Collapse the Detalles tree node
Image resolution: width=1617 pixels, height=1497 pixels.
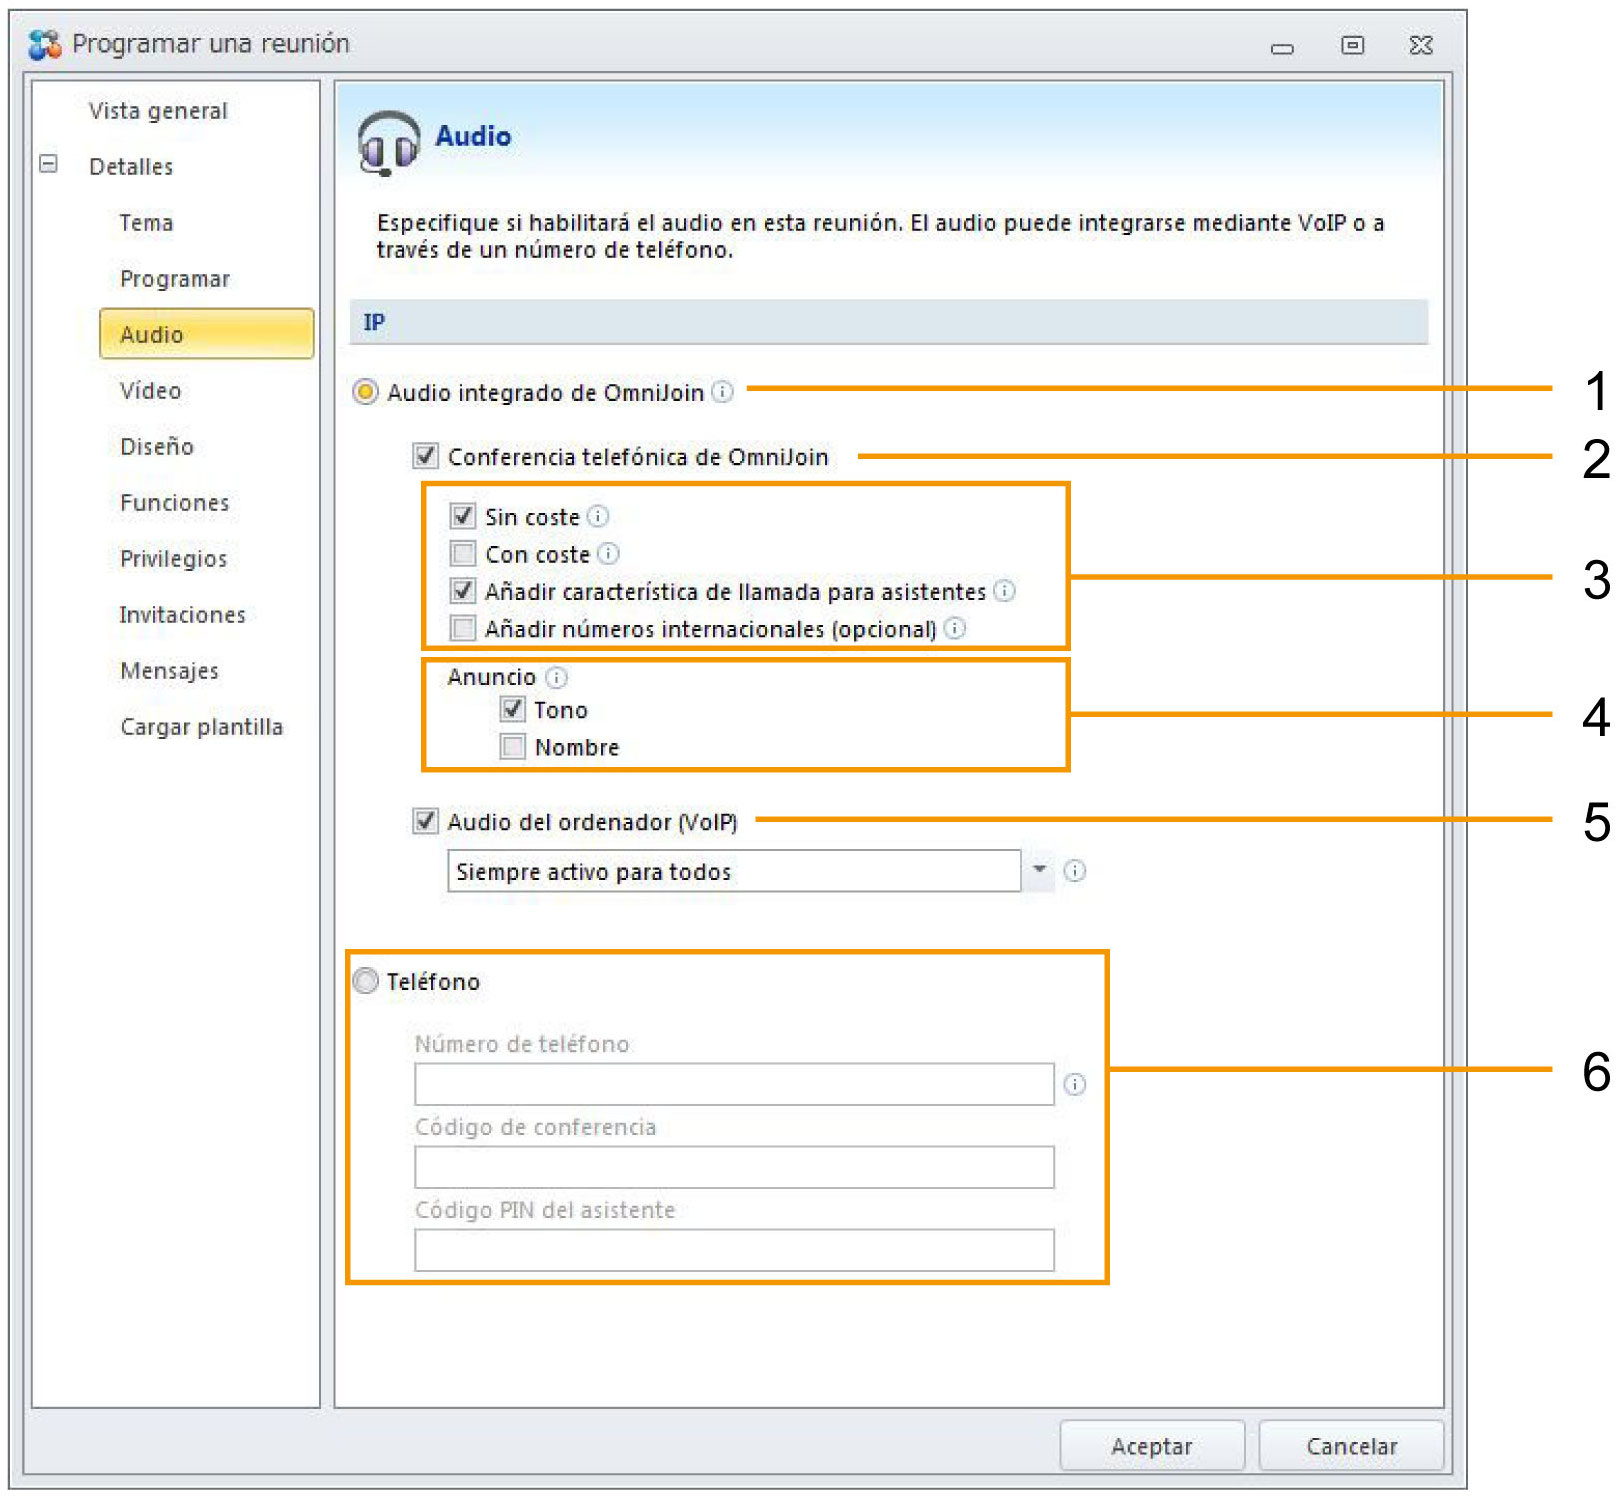click(48, 164)
